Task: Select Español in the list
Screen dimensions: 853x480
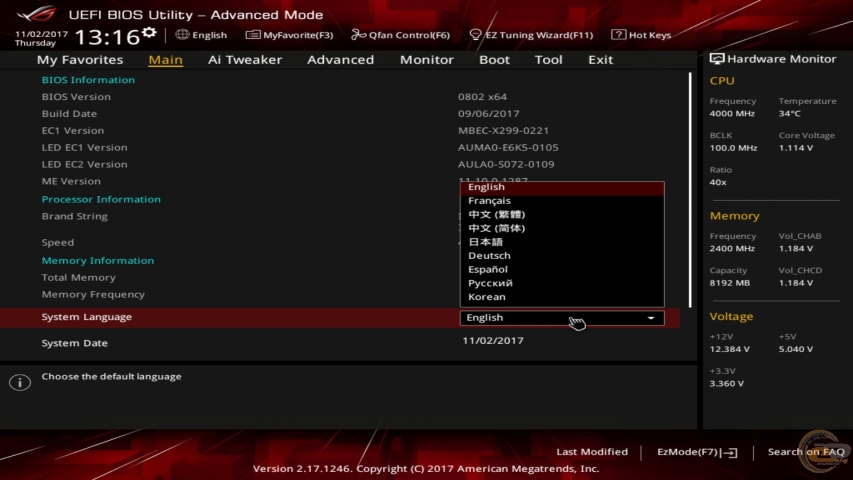Action: click(x=562, y=269)
